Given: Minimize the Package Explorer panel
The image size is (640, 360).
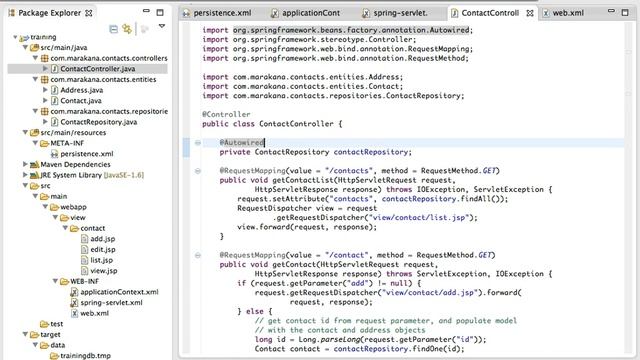Looking at the screenshot, I should [146, 11].
